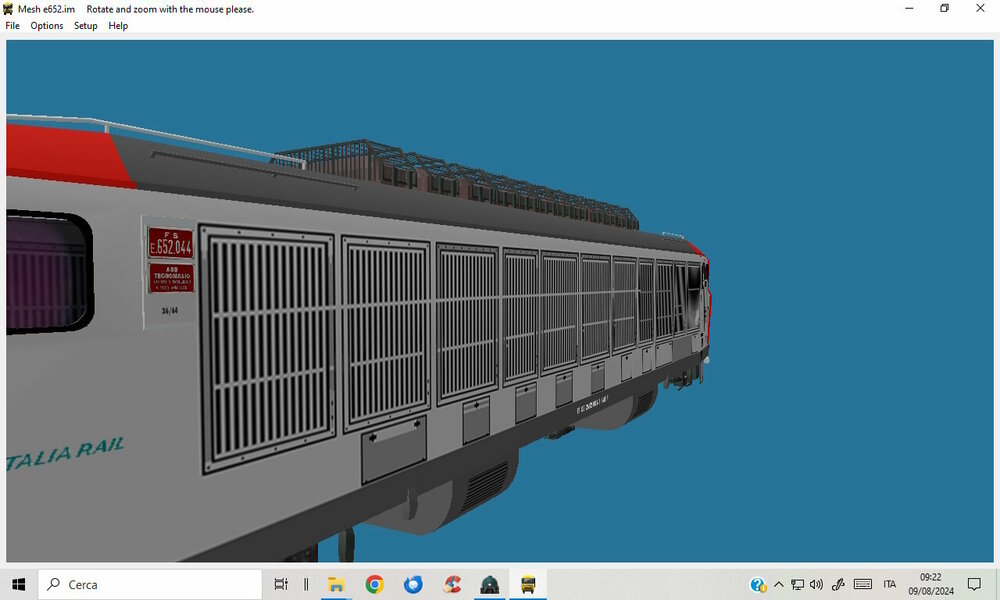Change ITA input language

point(890,584)
